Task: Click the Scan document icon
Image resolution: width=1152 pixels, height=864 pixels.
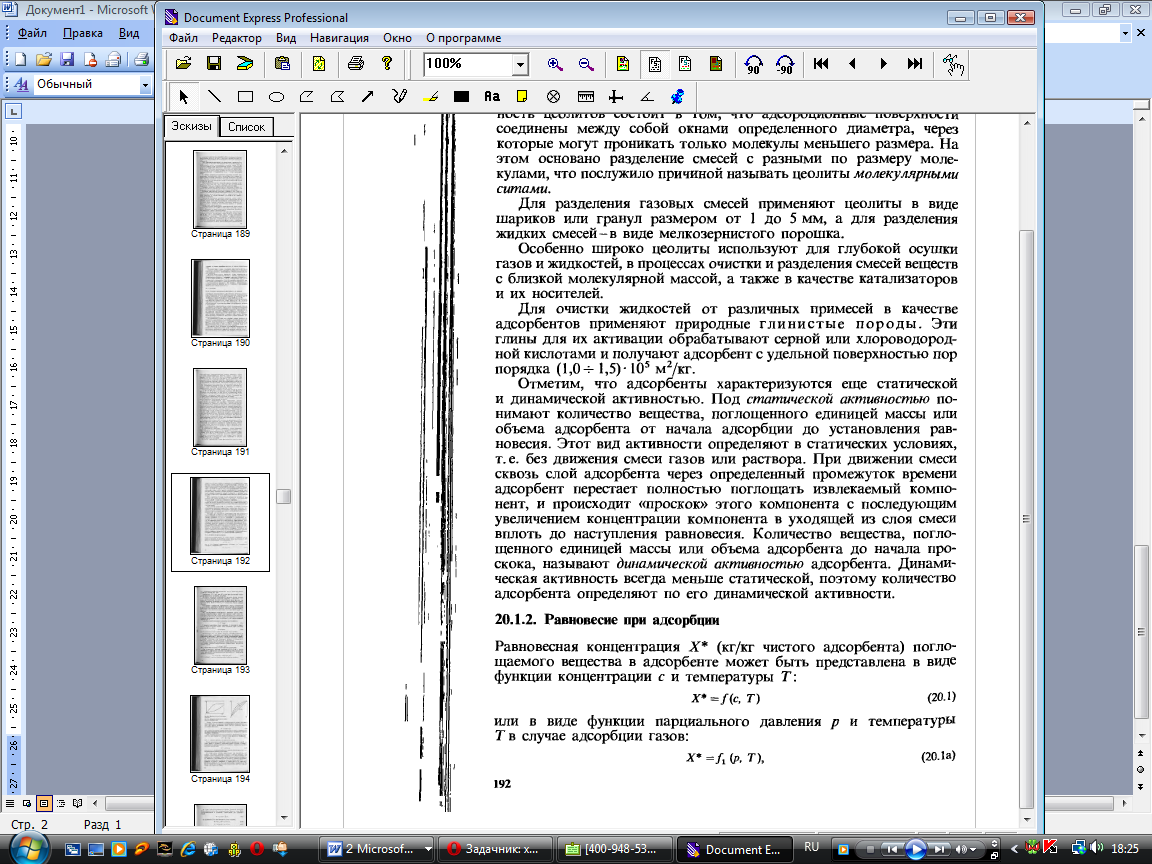Action: tap(245, 64)
